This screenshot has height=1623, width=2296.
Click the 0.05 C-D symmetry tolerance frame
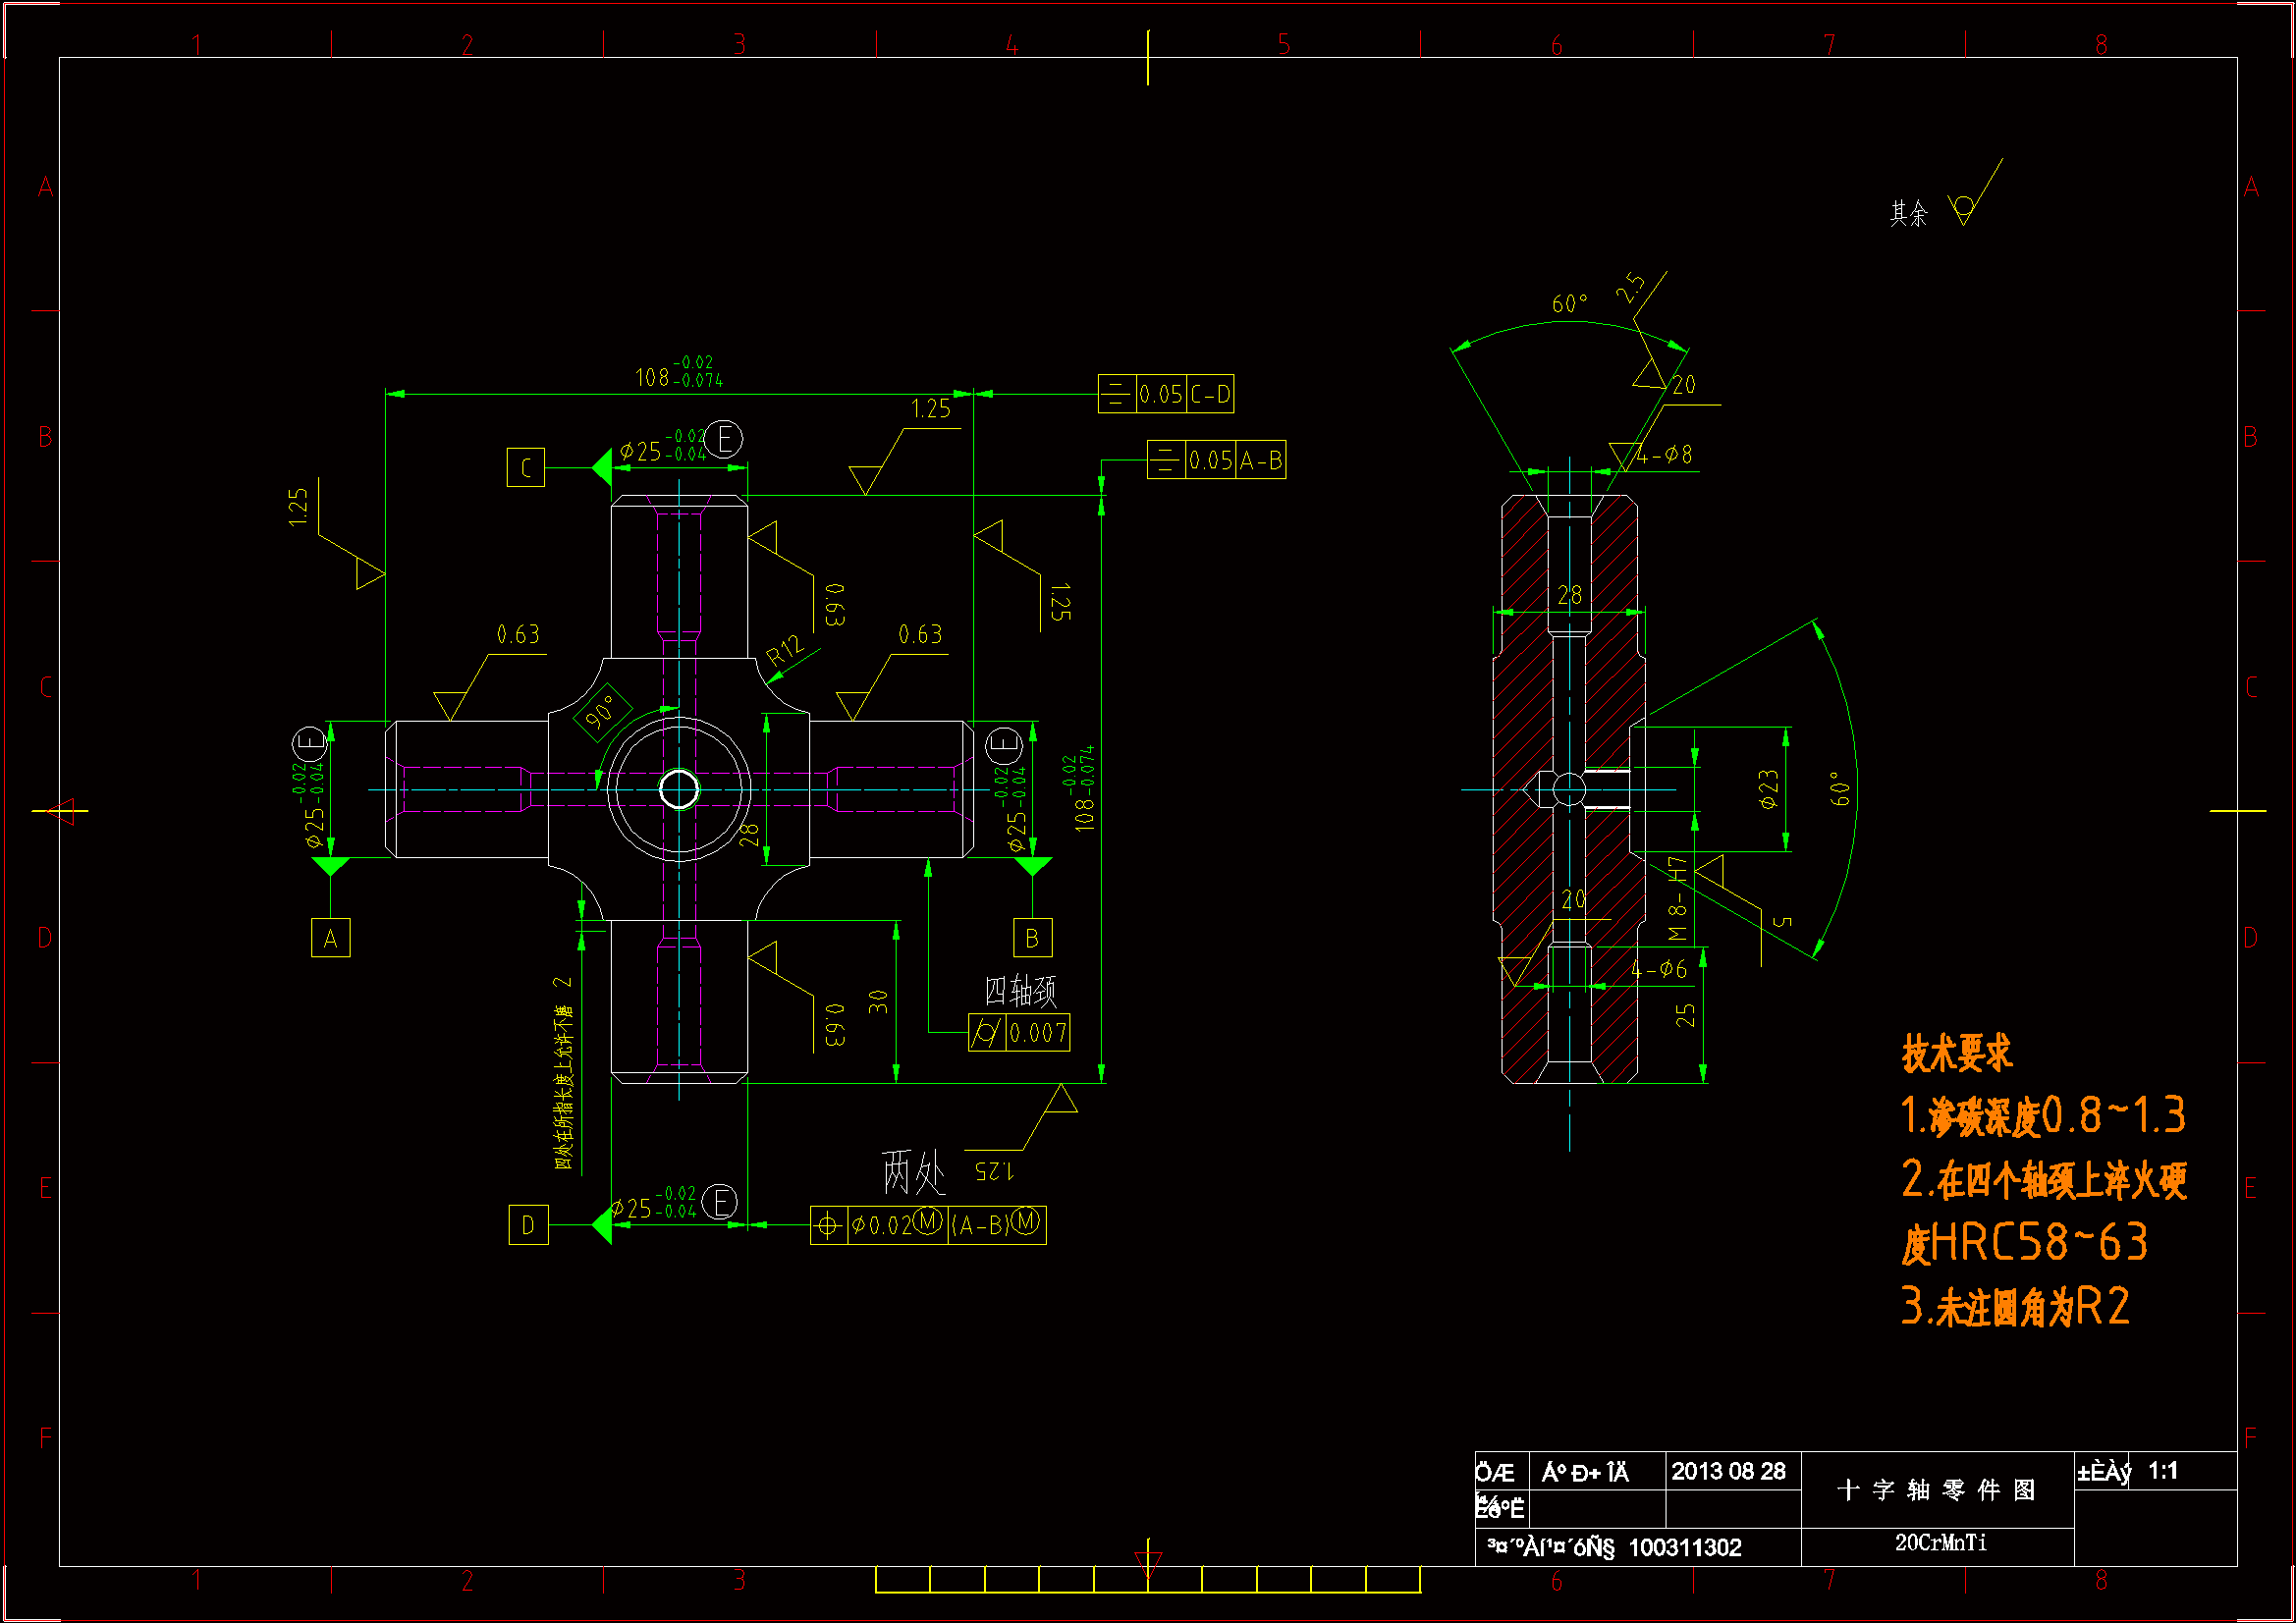[1166, 394]
